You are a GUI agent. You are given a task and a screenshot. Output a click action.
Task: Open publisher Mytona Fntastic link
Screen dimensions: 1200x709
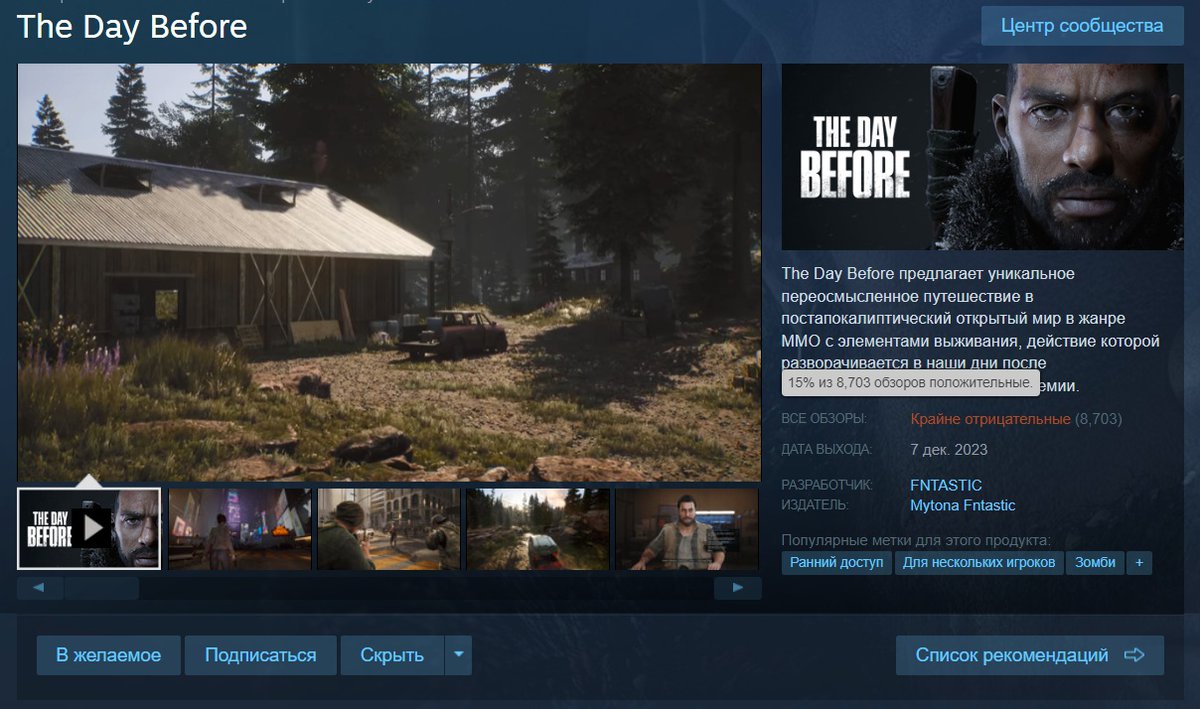962,505
